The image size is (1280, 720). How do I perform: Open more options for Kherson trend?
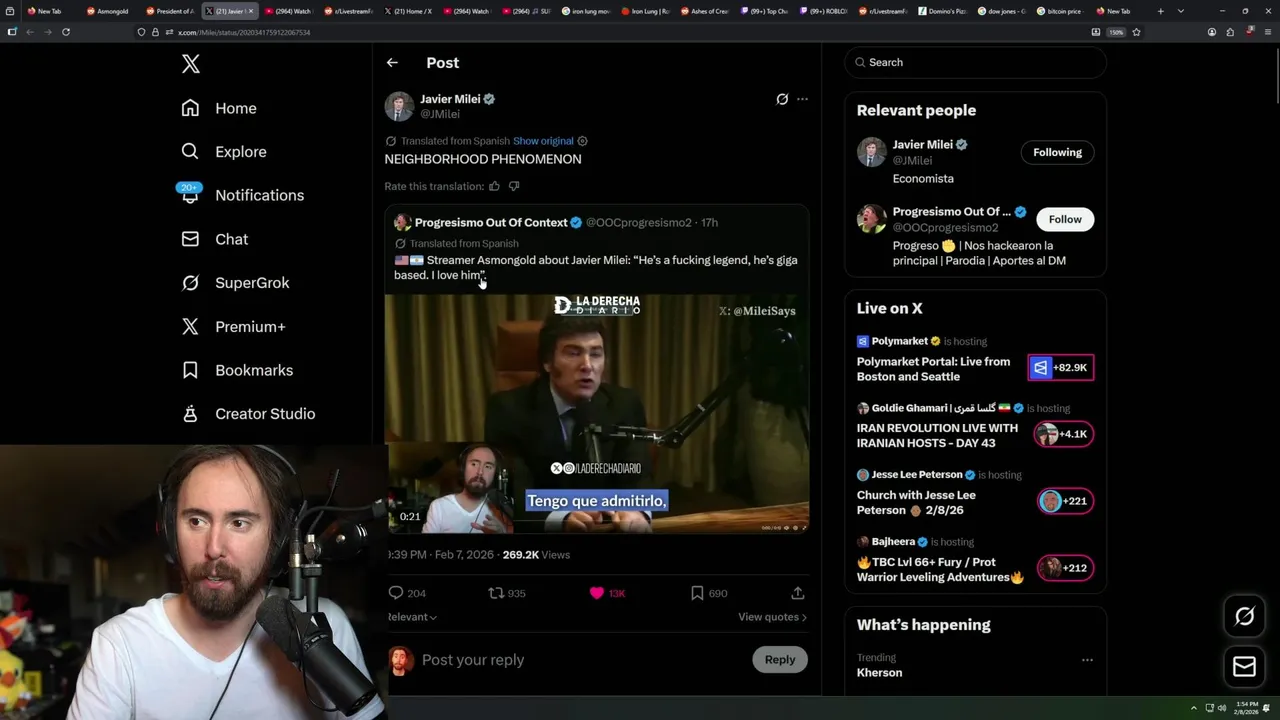click(x=1087, y=660)
